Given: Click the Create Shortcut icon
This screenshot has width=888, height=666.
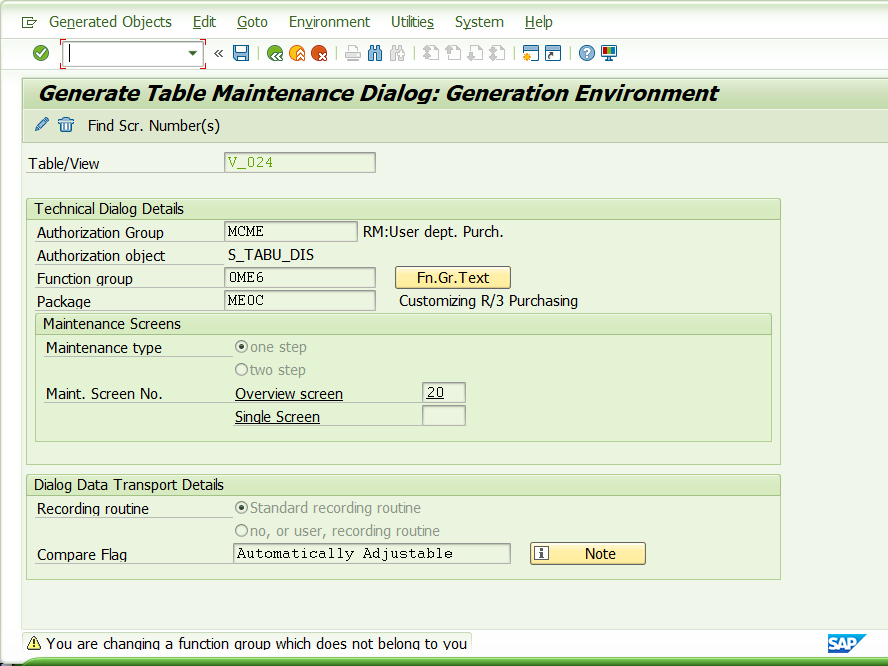Looking at the screenshot, I should [553, 53].
